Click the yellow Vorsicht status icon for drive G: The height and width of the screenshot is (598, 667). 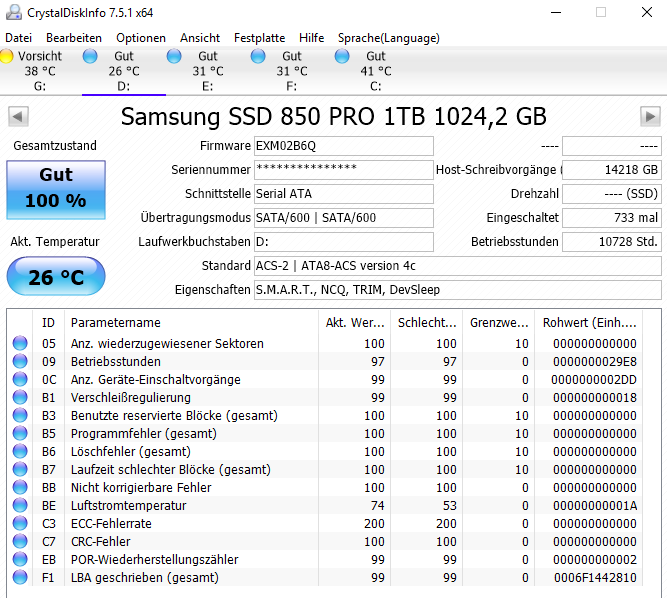click(x=6, y=56)
